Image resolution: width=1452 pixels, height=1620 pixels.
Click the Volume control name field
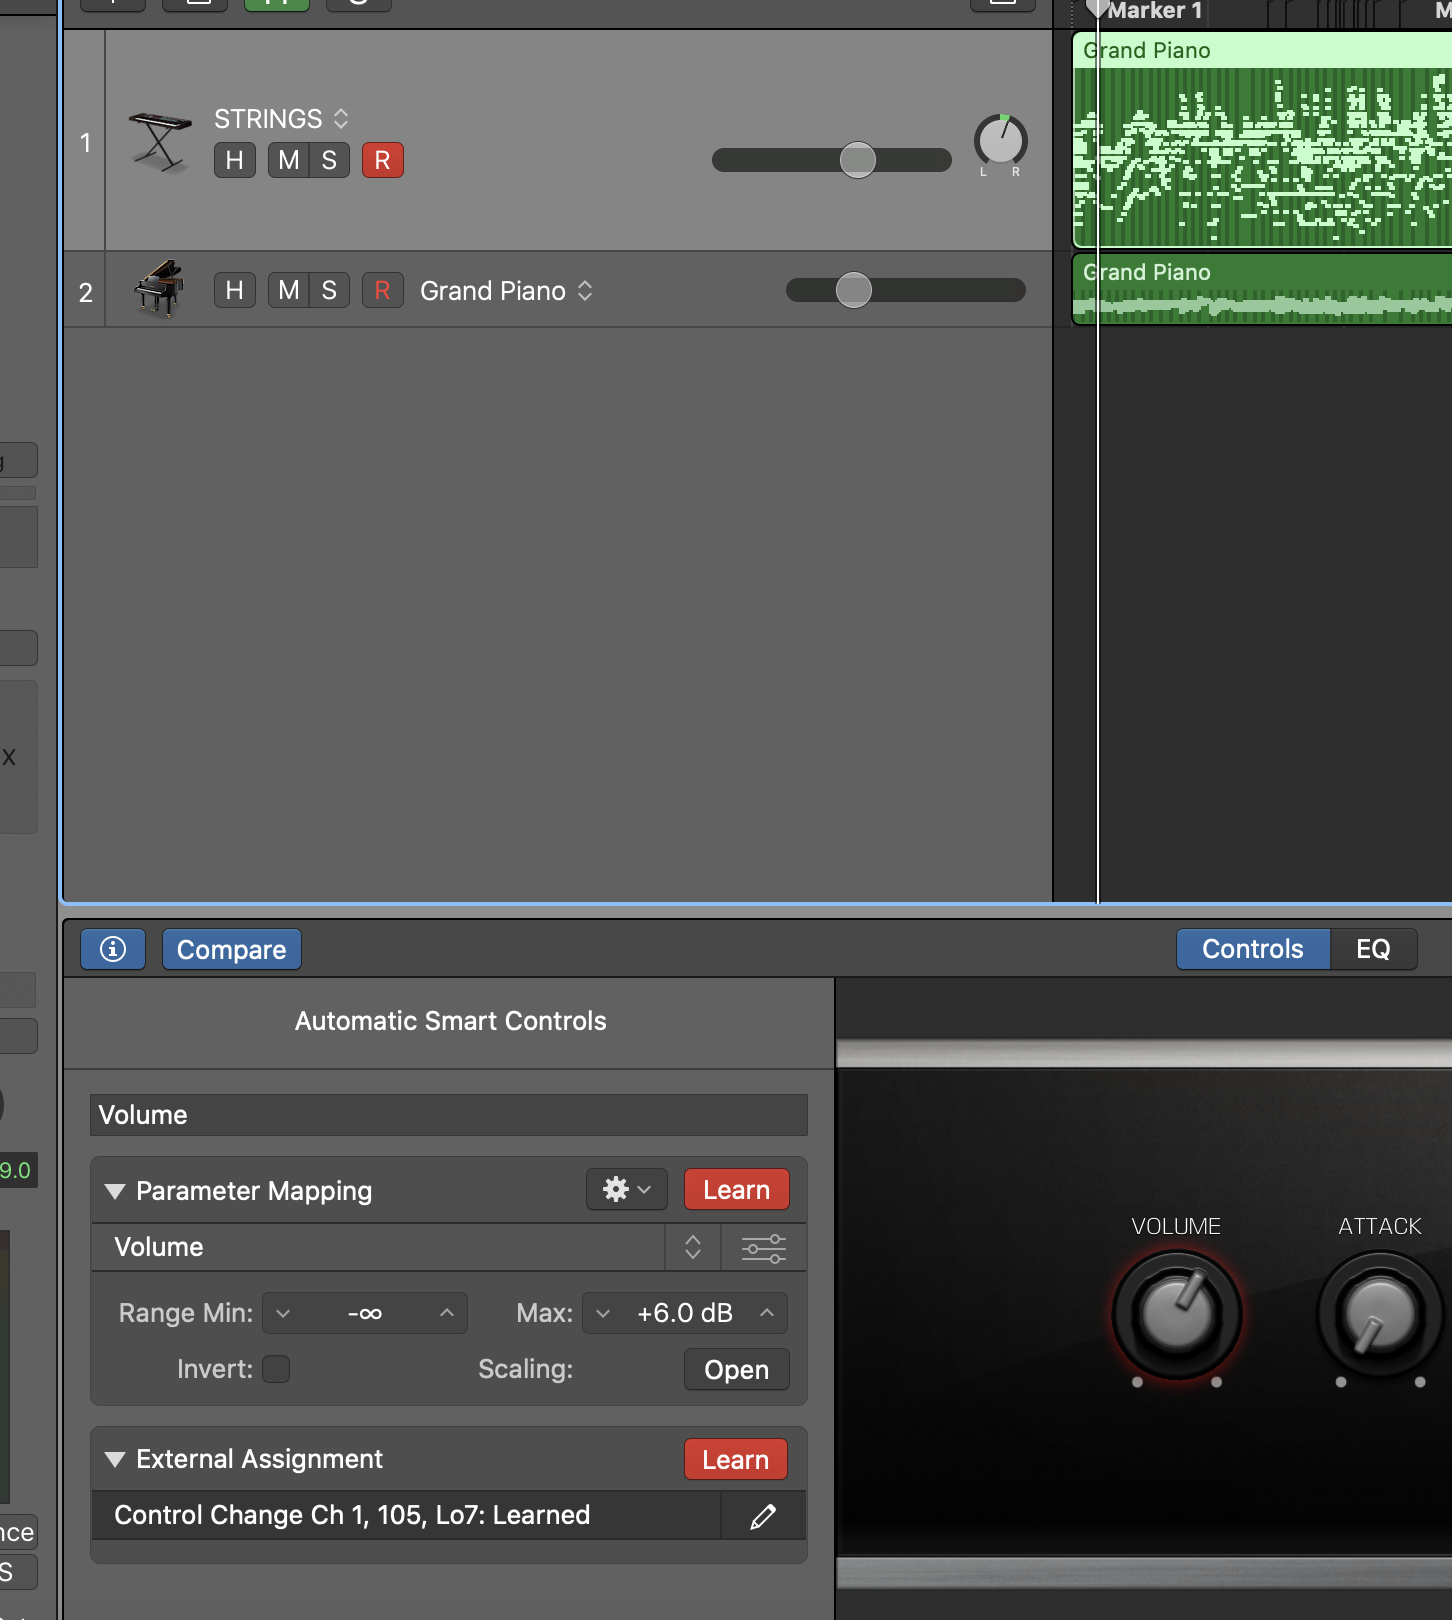(449, 1115)
